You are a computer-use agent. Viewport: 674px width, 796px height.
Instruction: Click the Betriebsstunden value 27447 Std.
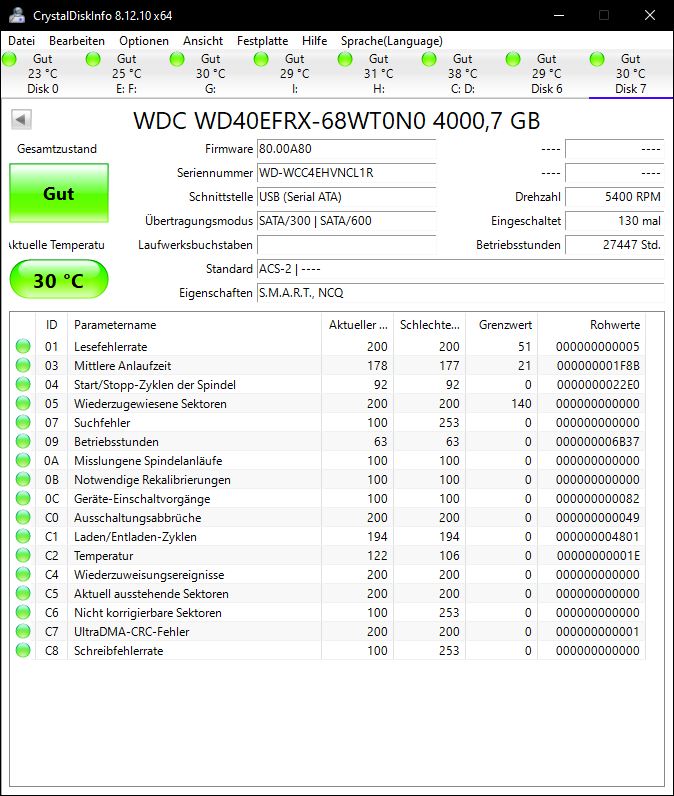pyautogui.click(x=615, y=245)
